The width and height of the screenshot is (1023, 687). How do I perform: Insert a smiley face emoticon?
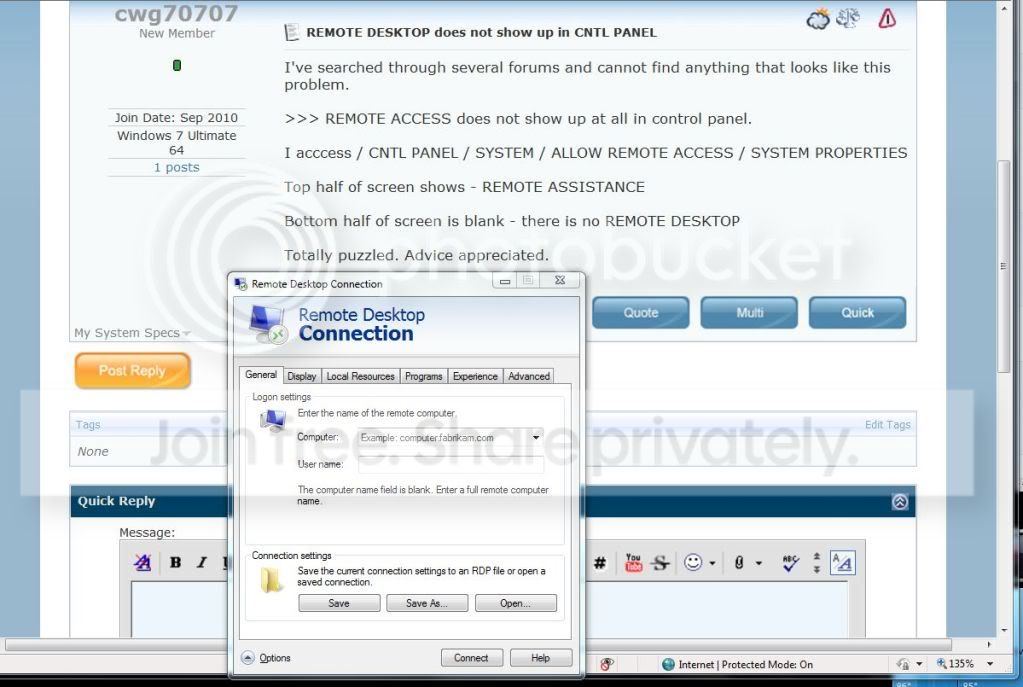point(693,562)
